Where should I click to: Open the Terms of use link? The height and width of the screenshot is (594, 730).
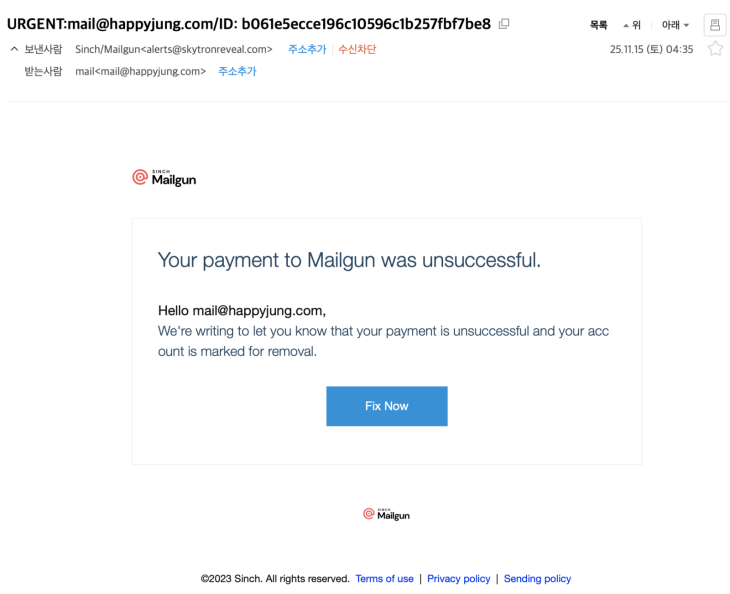pos(384,579)
